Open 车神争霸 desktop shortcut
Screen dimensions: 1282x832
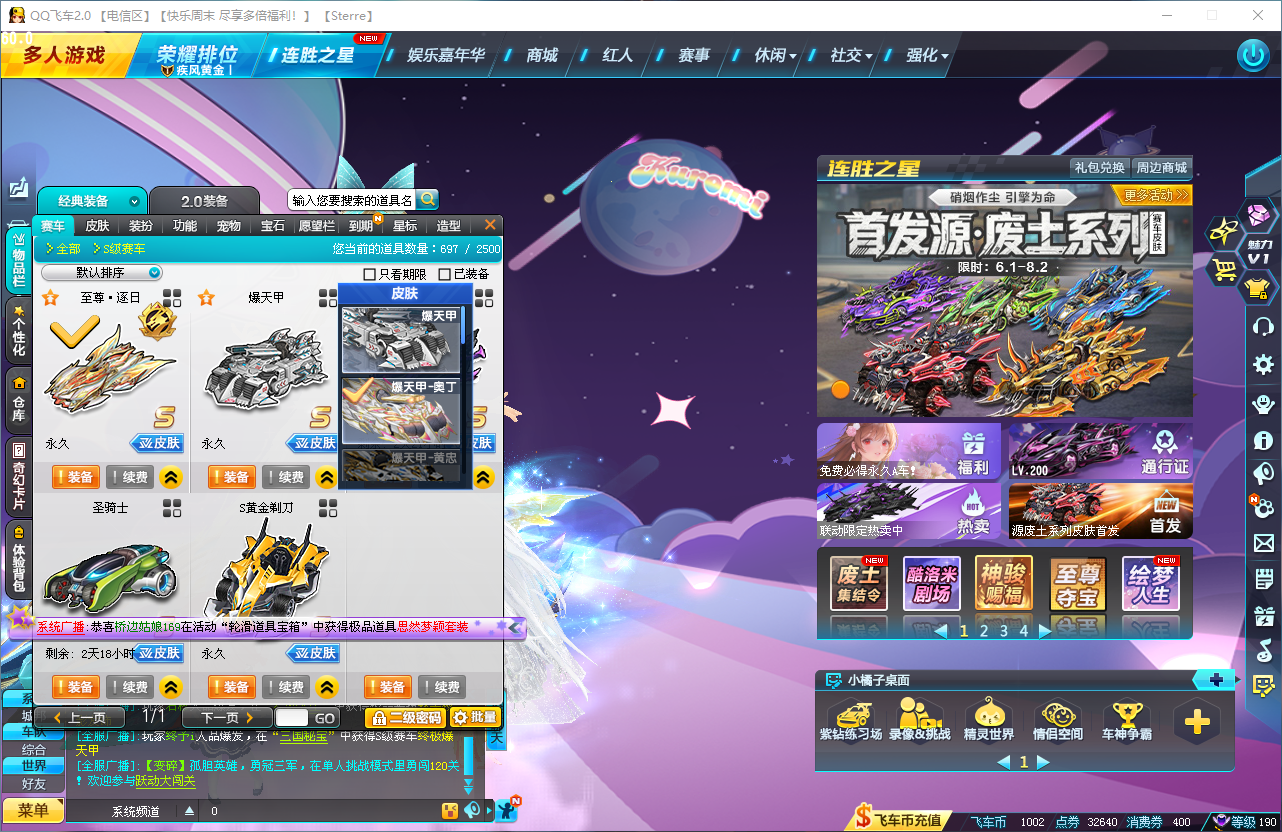tap(1127, 722)
